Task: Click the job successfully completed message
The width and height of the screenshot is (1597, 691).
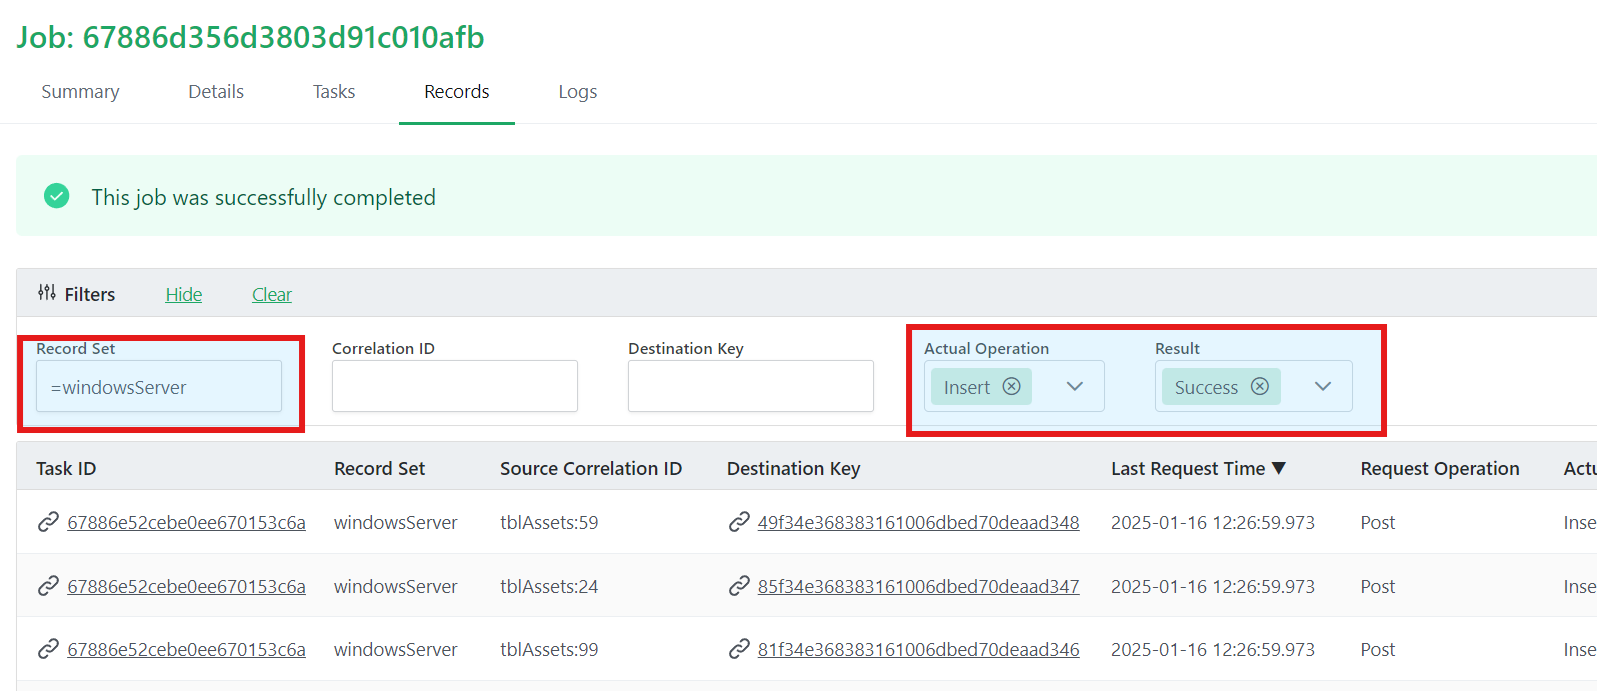Action: [264, 197]
